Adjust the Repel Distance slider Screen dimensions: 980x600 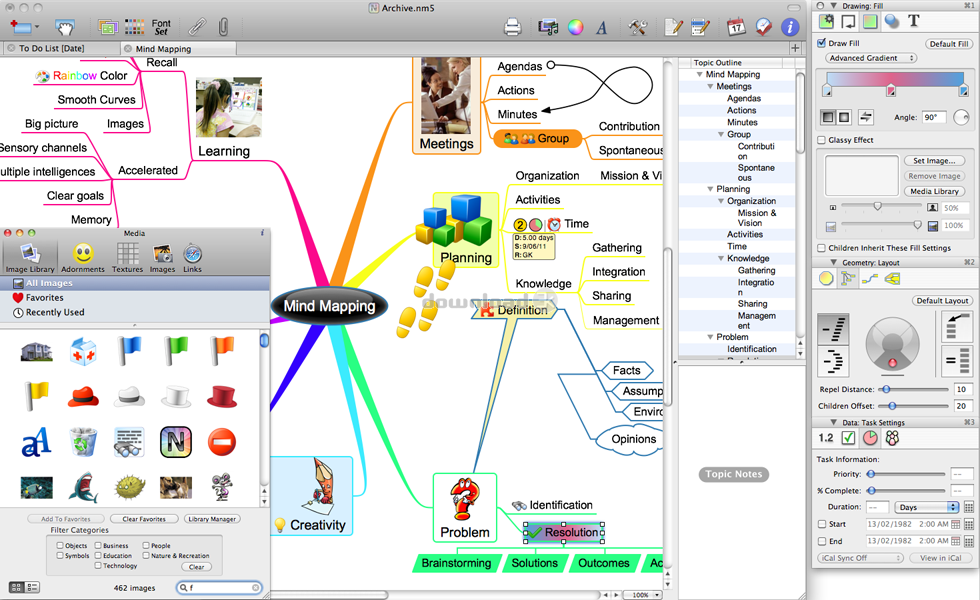[x=886, y=389]
